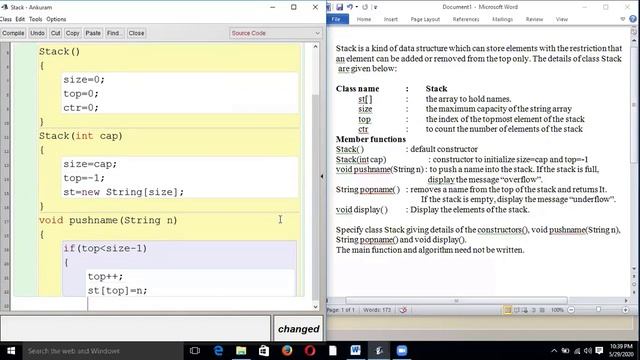Open the Options menu in the Stack editor
640x360 pixels.
click(x=56, y=19)
